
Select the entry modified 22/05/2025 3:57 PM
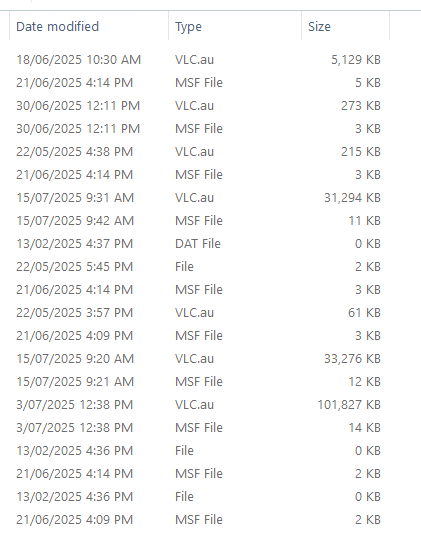click(x=198, y=313)
